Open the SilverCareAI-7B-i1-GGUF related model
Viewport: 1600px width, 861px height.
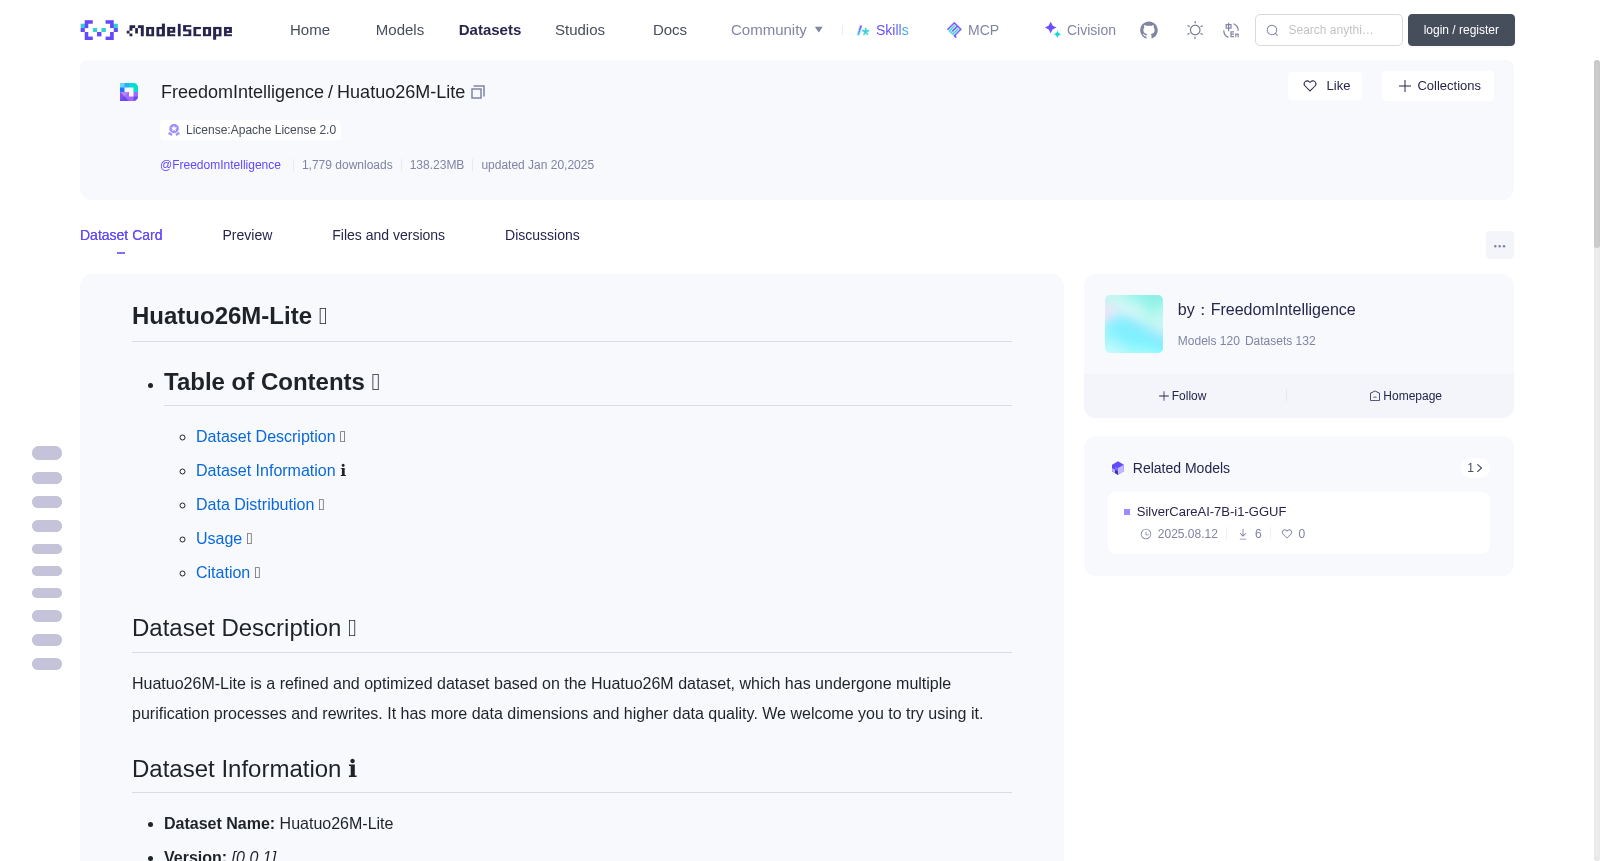click(x=1211, y=512)
